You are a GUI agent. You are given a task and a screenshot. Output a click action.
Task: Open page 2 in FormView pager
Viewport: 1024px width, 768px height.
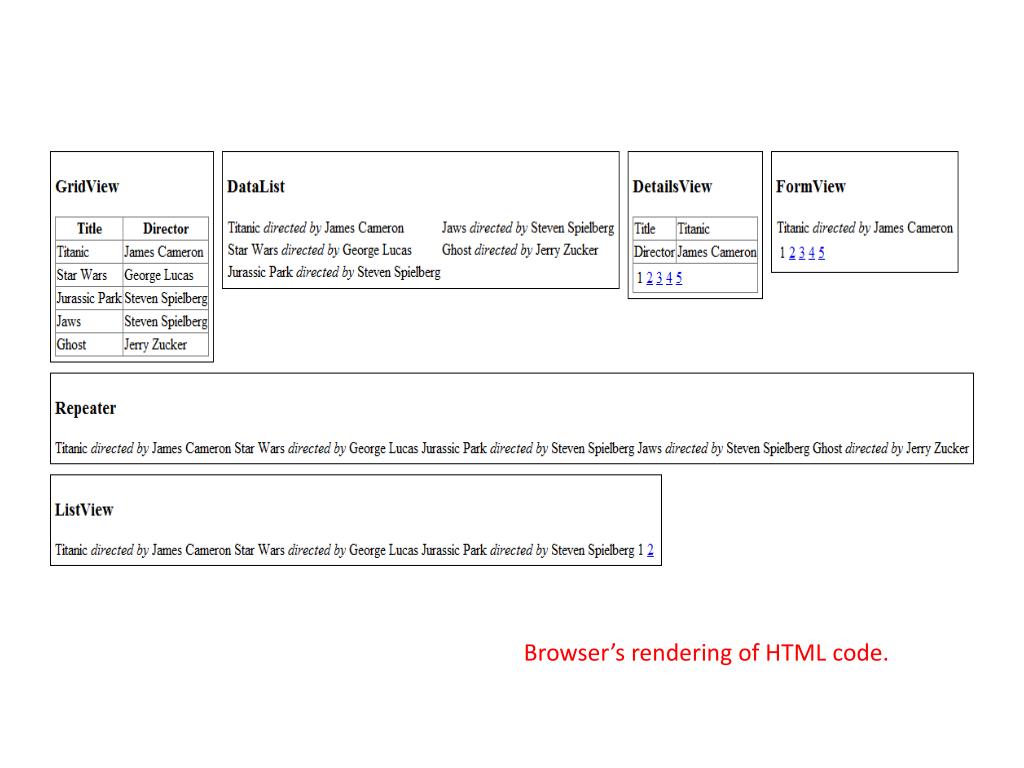coord(792,253)
